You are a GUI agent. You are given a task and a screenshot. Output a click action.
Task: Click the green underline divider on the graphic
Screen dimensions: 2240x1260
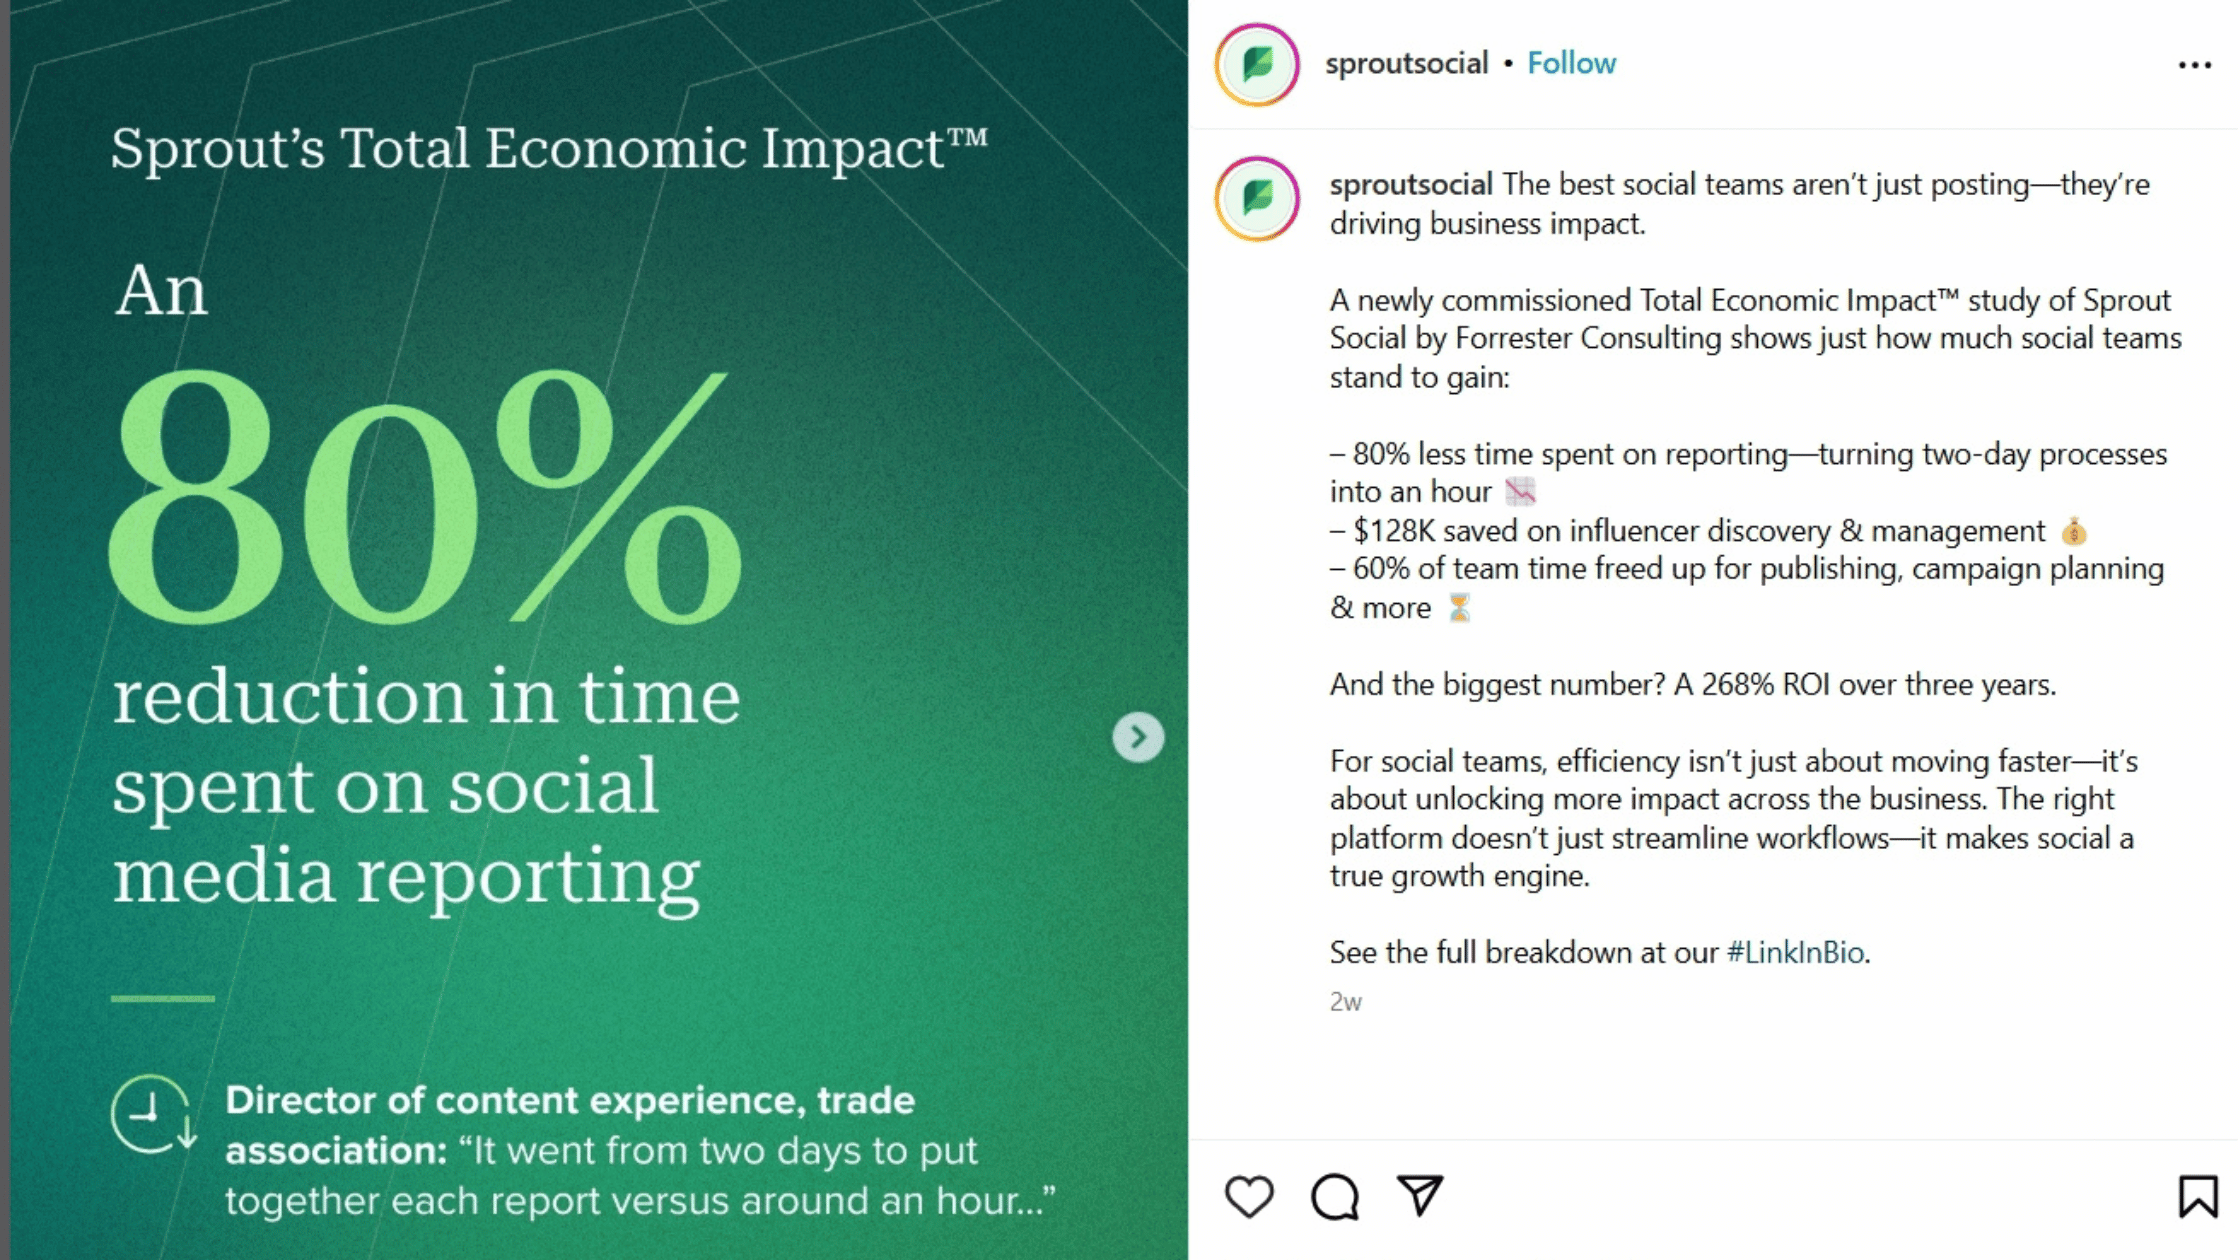click(x=162, y=997)
